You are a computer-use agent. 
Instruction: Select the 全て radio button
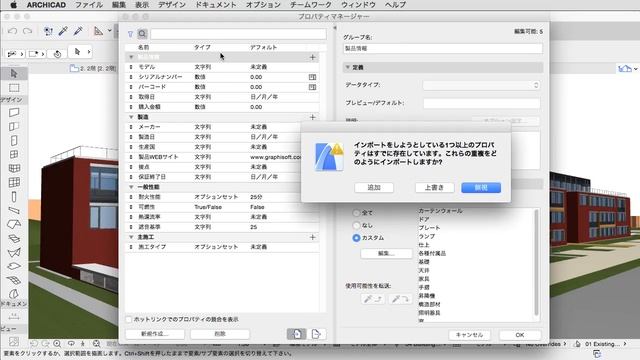(x=356, y=213)
